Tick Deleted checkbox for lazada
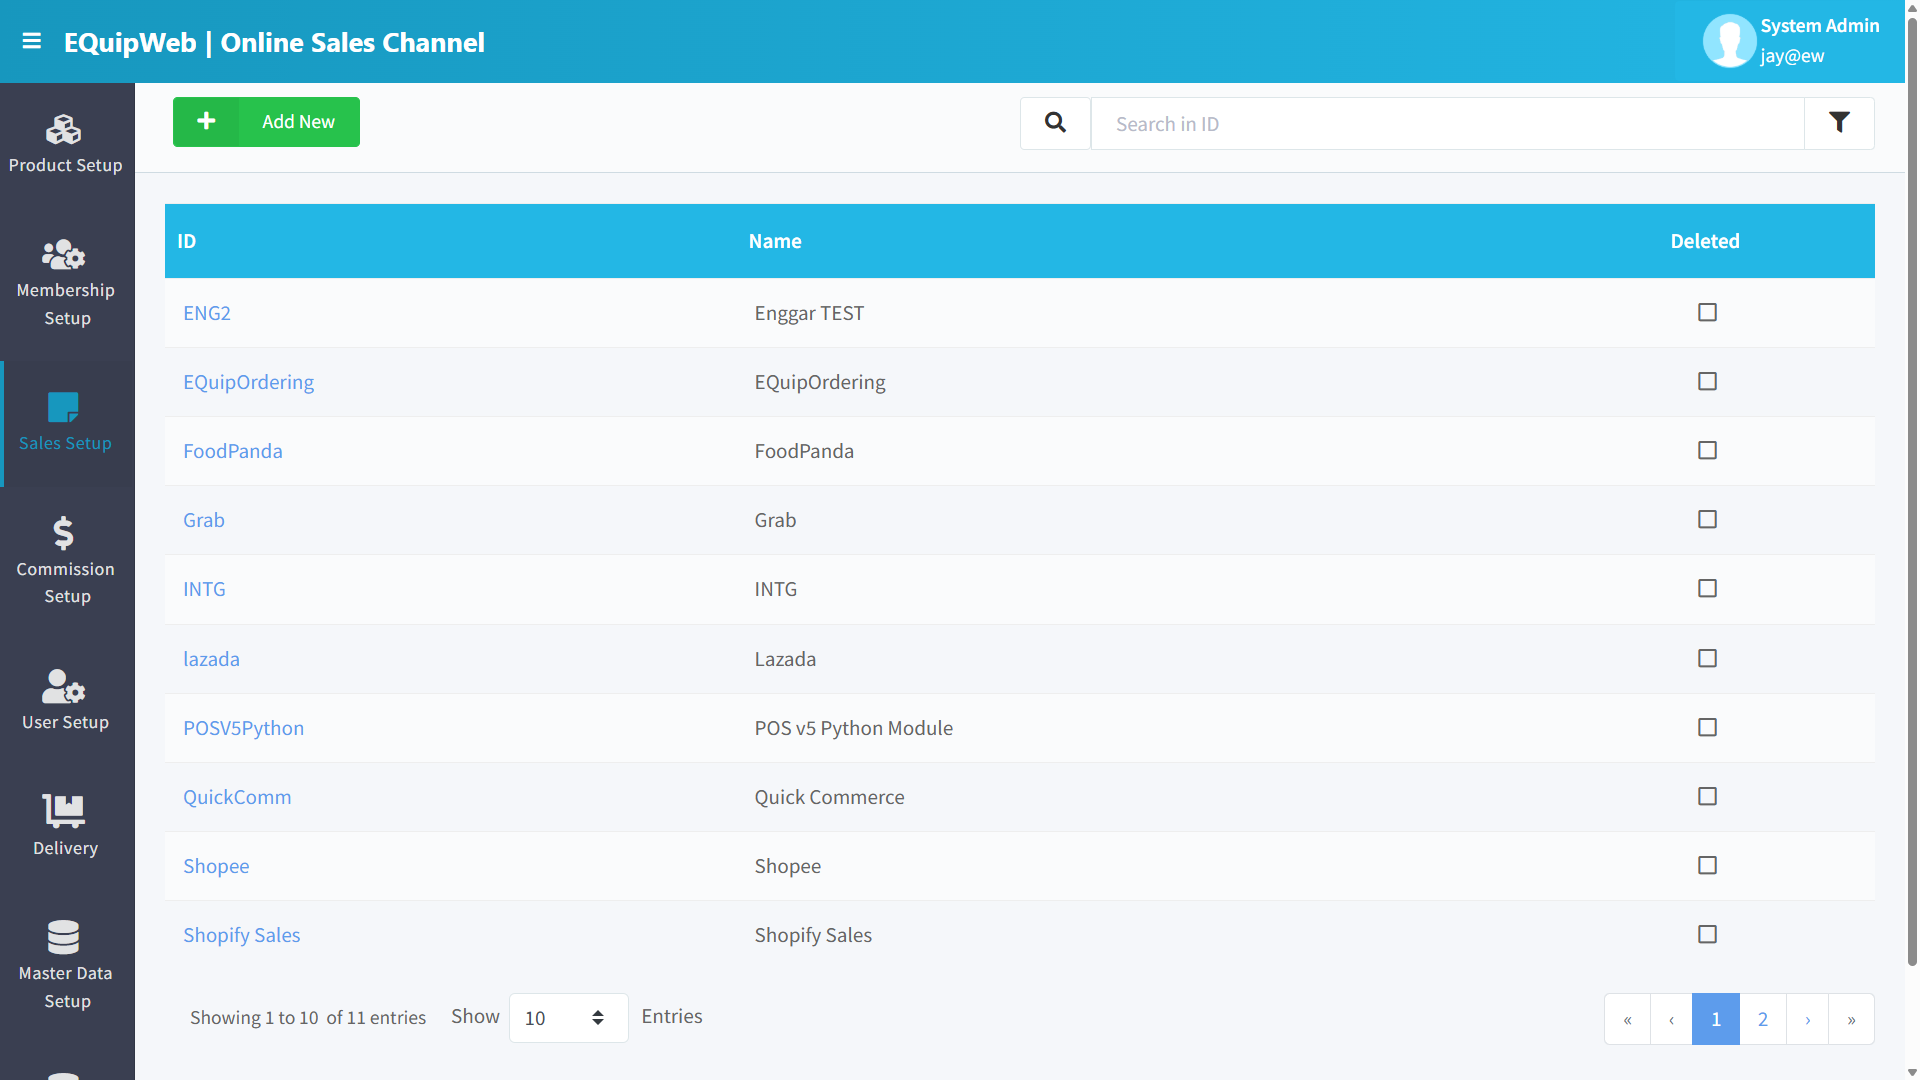1920x1080 pixels. [1707, 658]
